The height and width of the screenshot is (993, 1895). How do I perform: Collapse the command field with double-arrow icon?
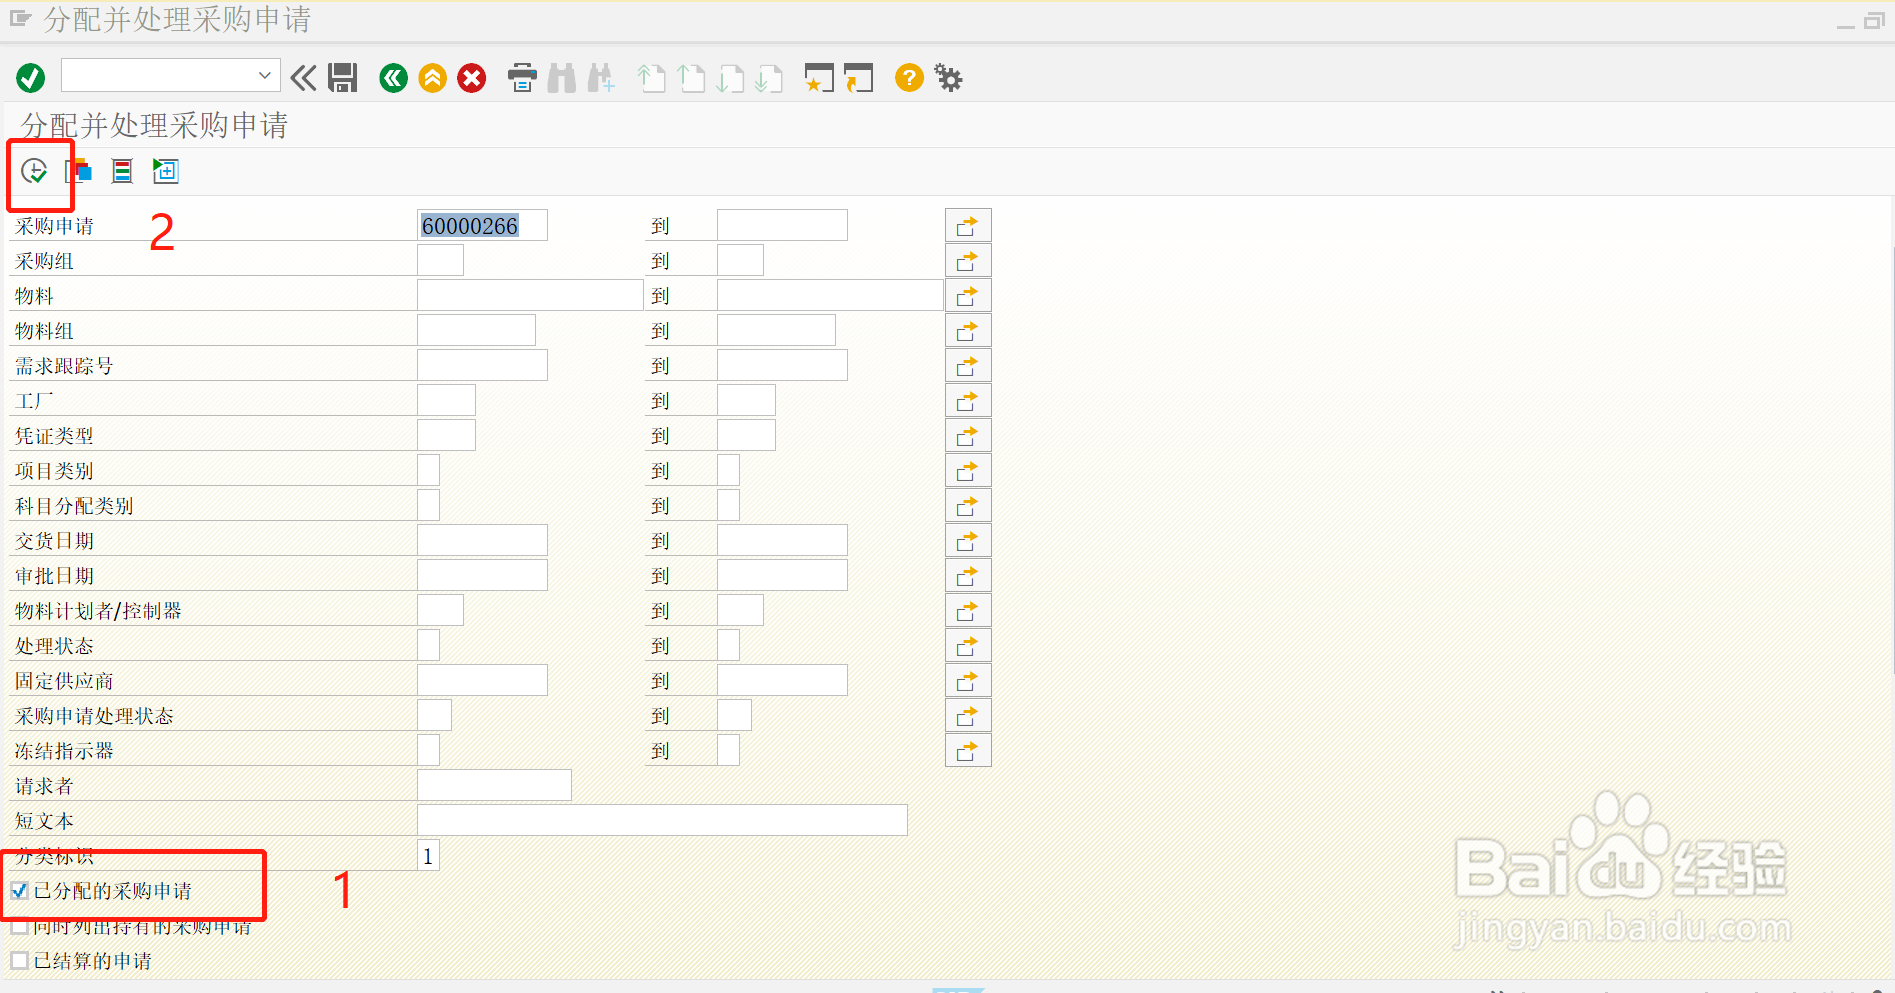tap(303, 77)
